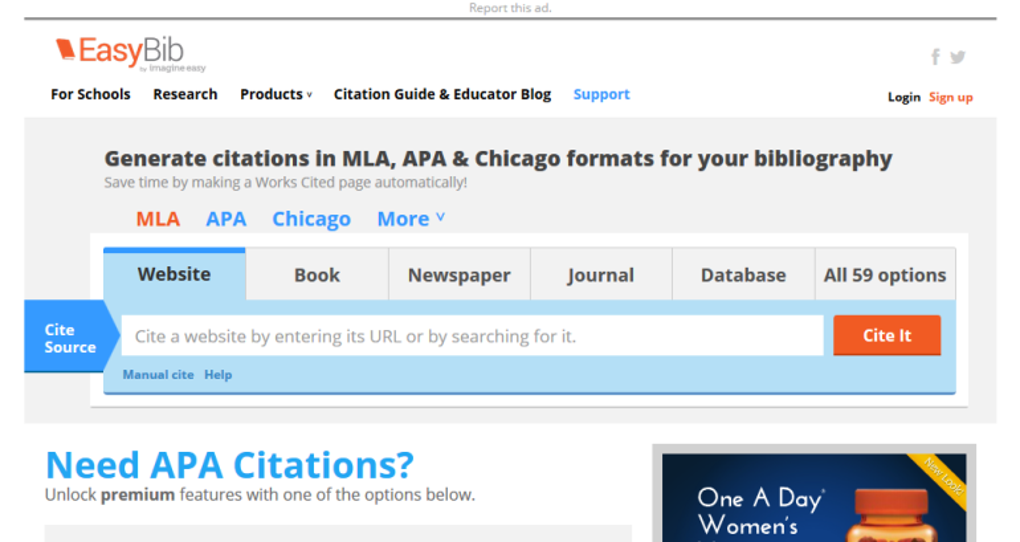Open the Twitter bird icon link
The width and height of the screenshot is (1020, 542).
click(x=958, y=57)
